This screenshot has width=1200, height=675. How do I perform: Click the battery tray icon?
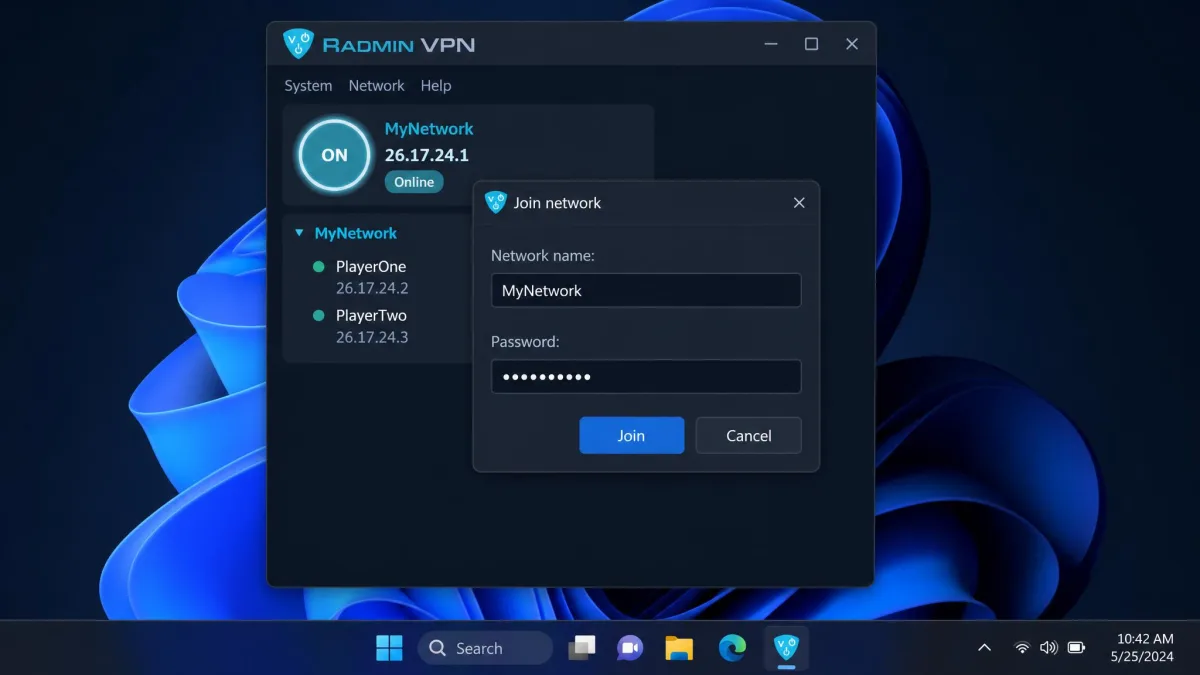(1077, 648)
